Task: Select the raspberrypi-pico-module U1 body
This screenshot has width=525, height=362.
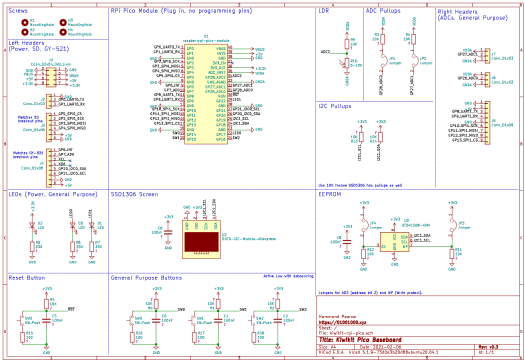Action: 206,94
